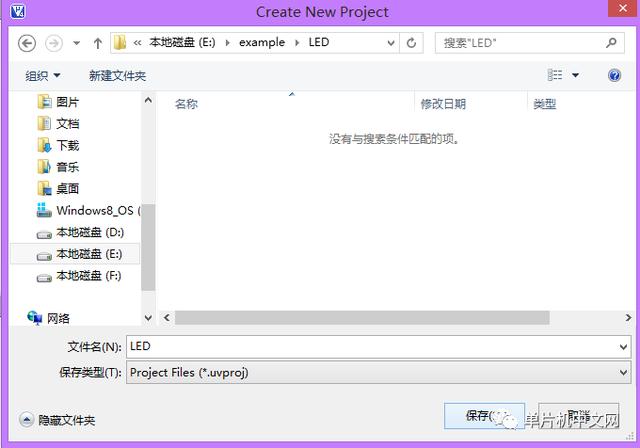Expand the 保存类型 file type combo box
Image resolution: width=640 pixels, height=448 pixels.
378,372
